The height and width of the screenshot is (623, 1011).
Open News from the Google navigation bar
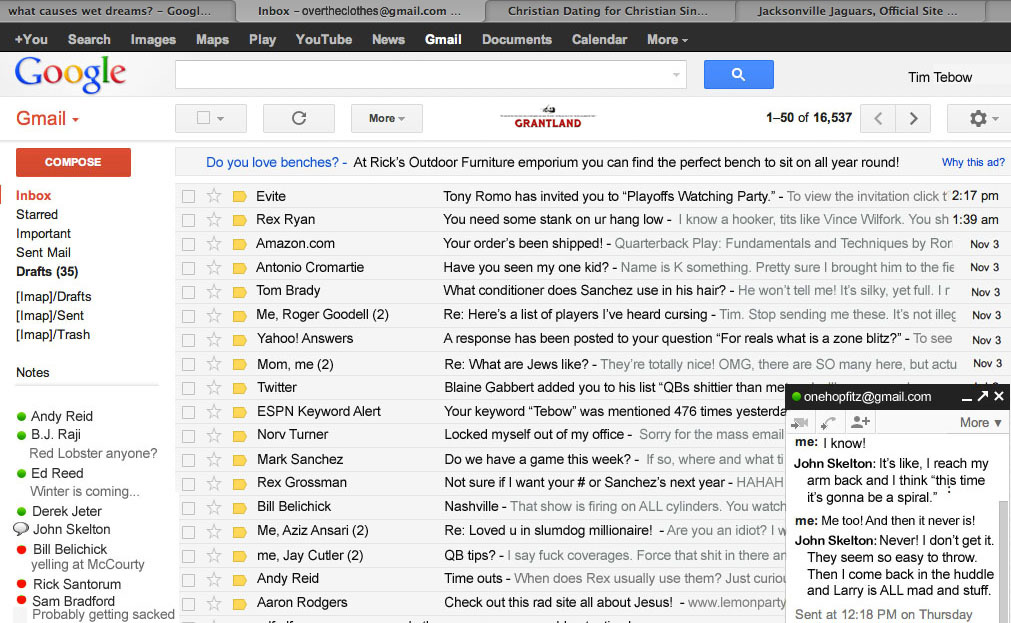point(388,39)
